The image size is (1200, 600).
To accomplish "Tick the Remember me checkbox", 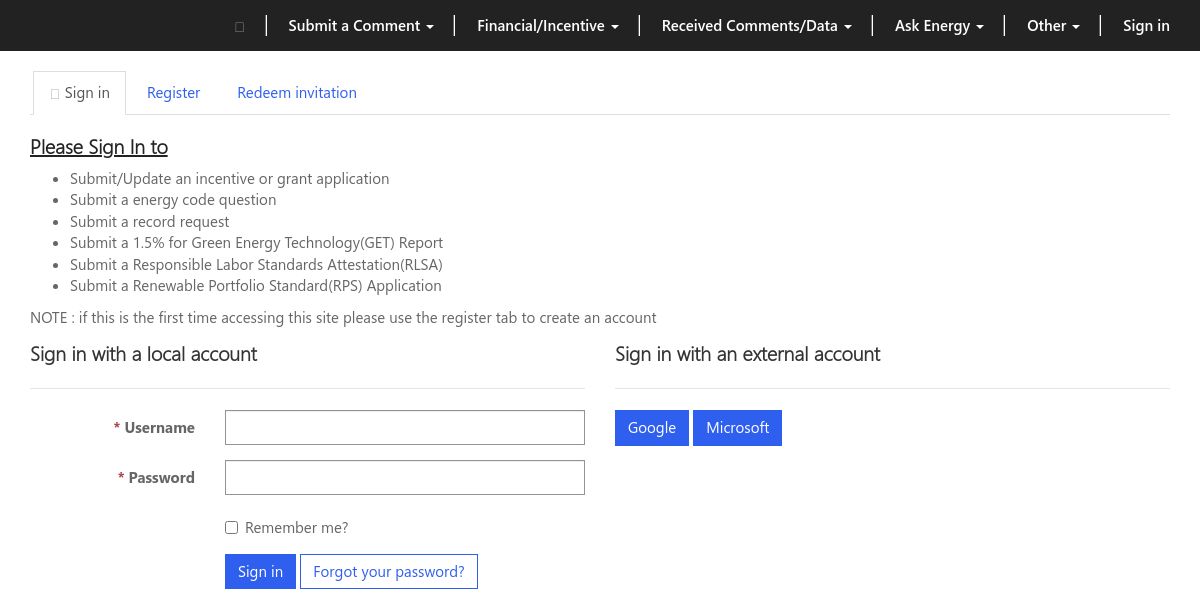I will tap(231, 528).
